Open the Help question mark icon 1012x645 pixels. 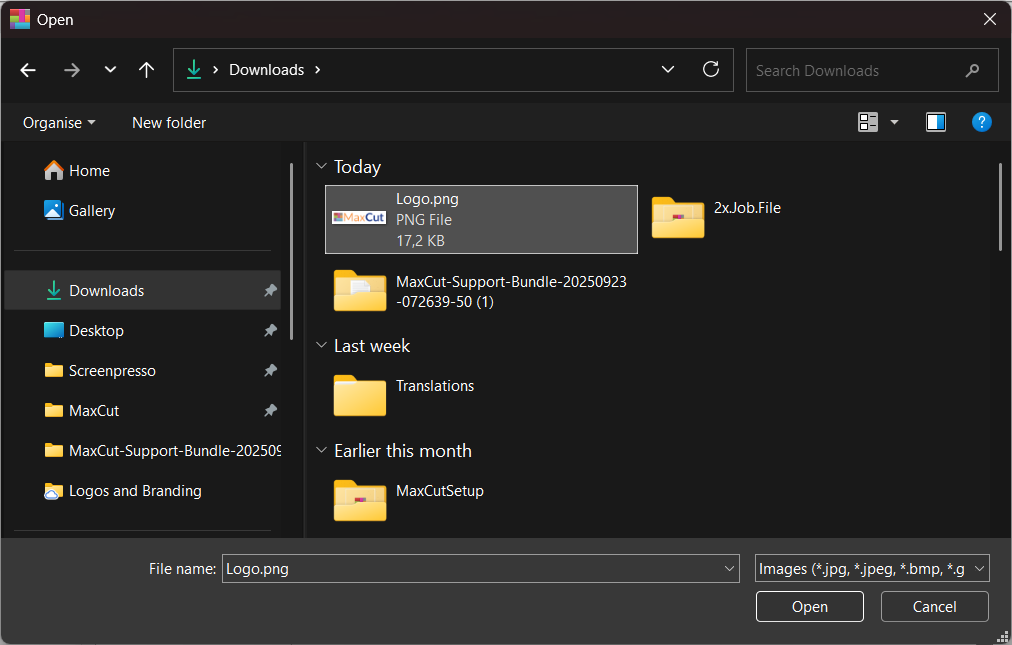point(981,122)
